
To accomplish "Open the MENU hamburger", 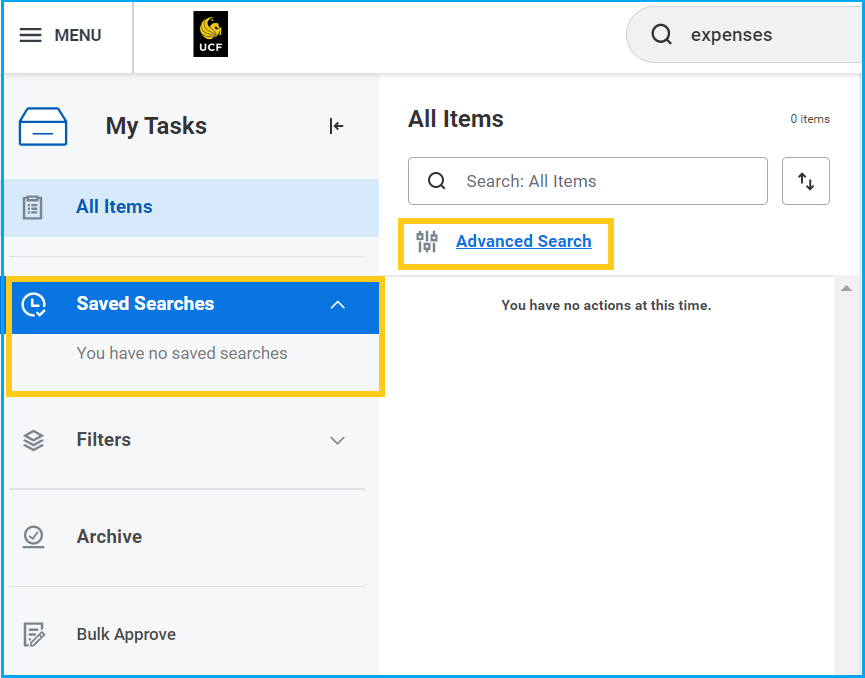I will click(33, 34).
